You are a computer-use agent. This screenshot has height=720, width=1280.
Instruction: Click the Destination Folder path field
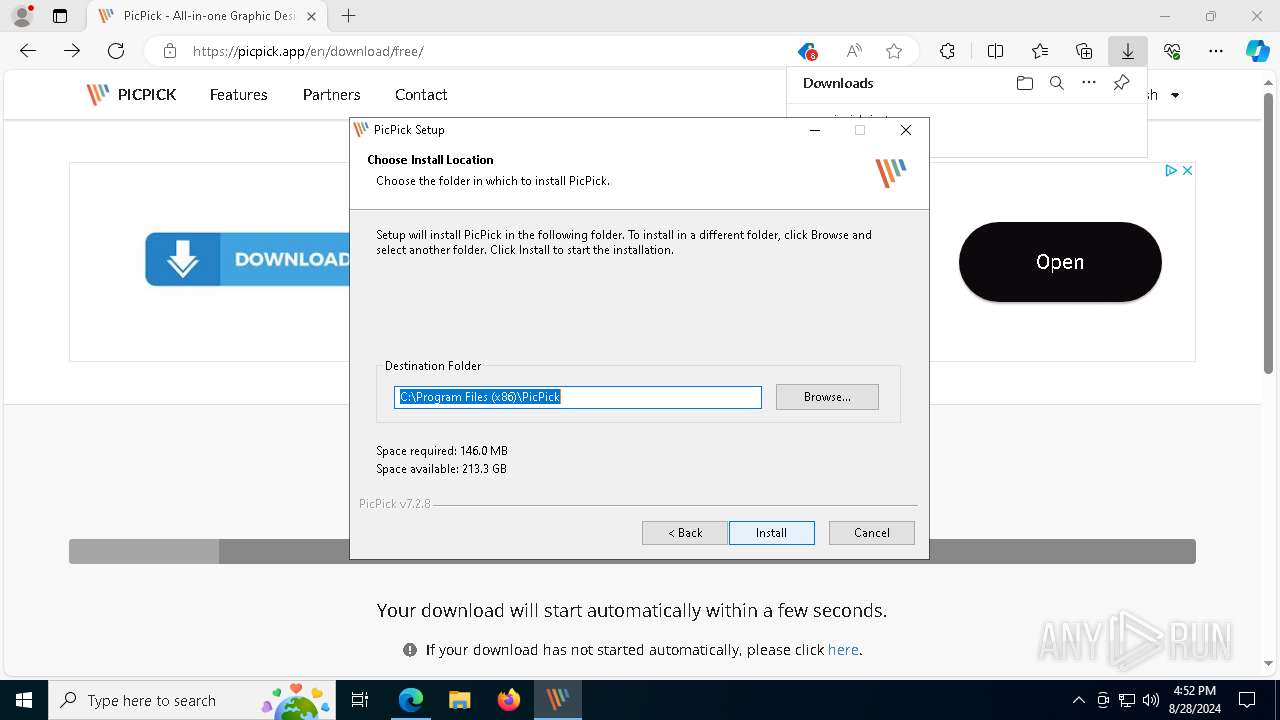(578, 397)
